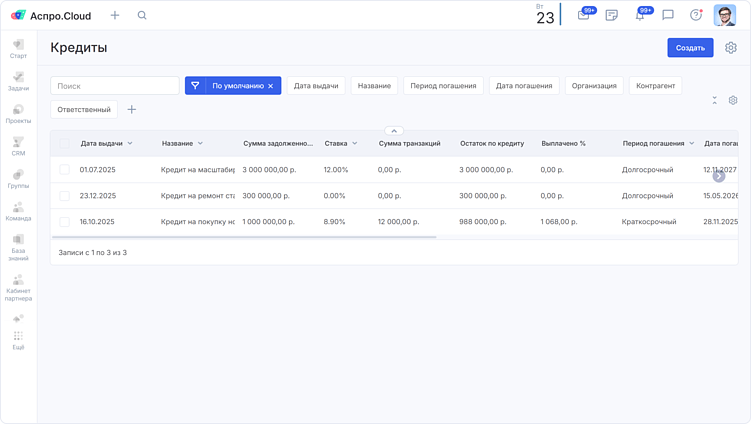Open the chat messages icon
This screenshot has width=751, height=424.
(x=668, y=16)
